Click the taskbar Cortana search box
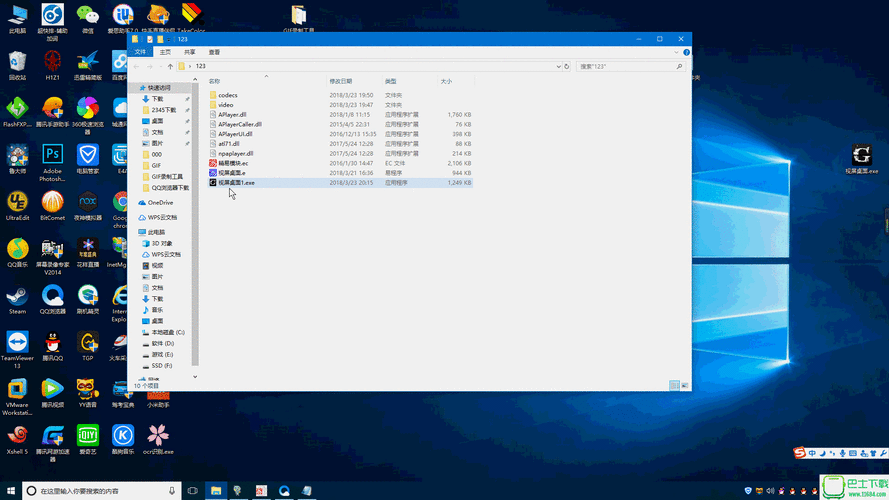Screen dimensions: 889x500 point(101,491)
